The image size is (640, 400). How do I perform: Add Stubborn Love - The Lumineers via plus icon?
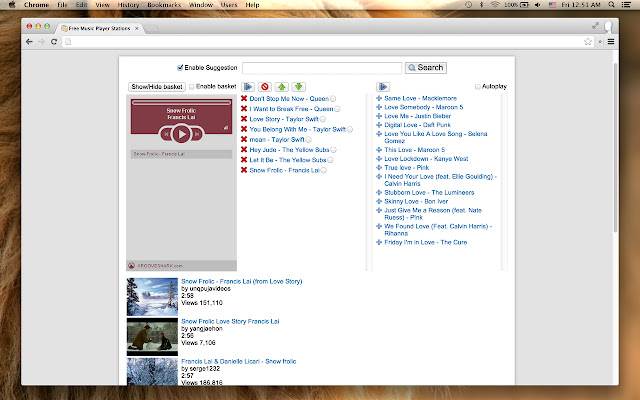[379, 193]
